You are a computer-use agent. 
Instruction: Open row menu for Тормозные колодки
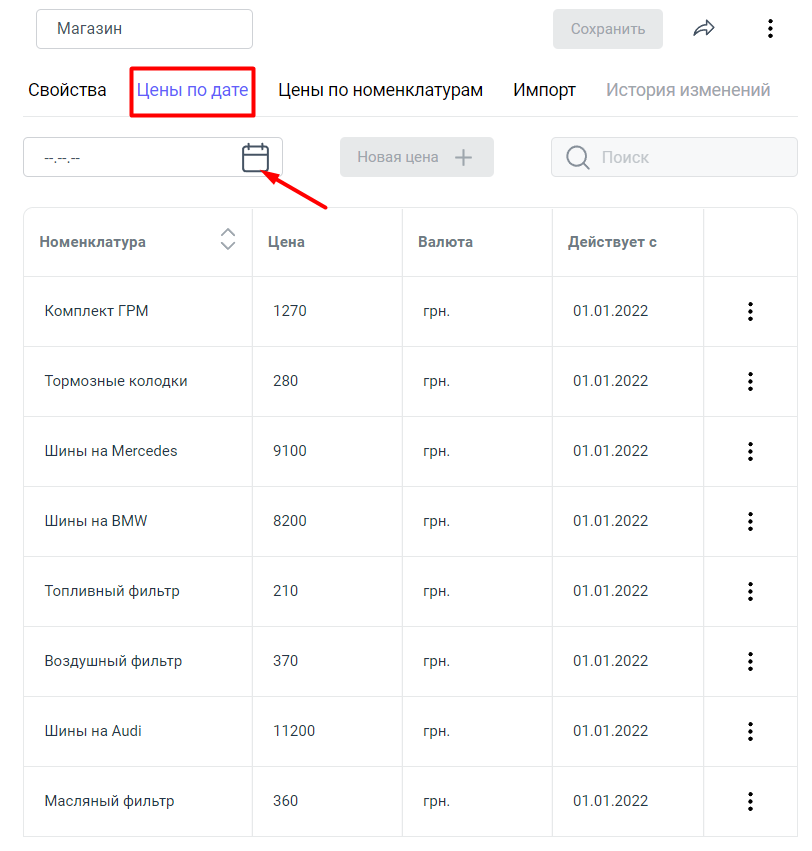[x=750, y=381]
